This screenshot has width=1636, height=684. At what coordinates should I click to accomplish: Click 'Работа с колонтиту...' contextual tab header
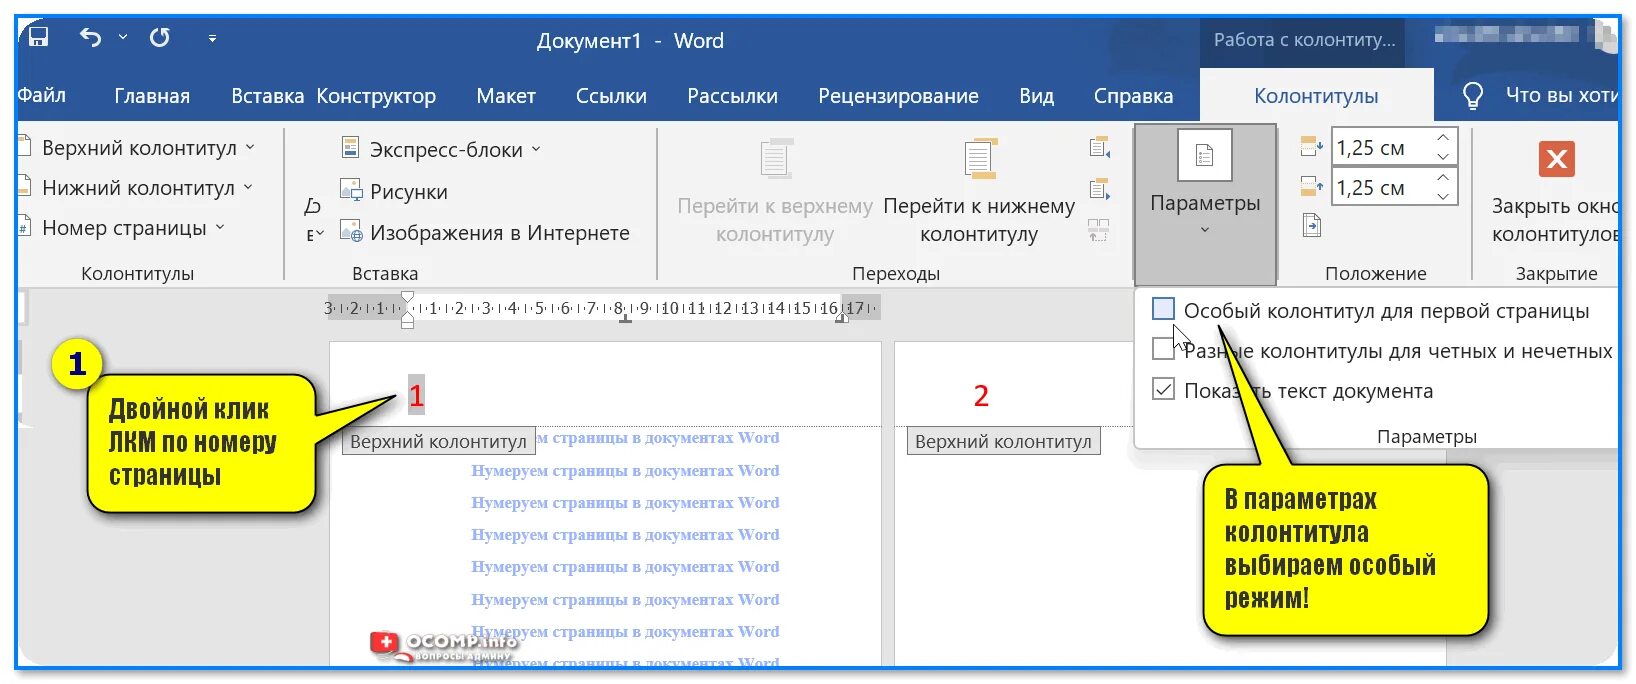pyautogui.click(x=1304, y=40)
